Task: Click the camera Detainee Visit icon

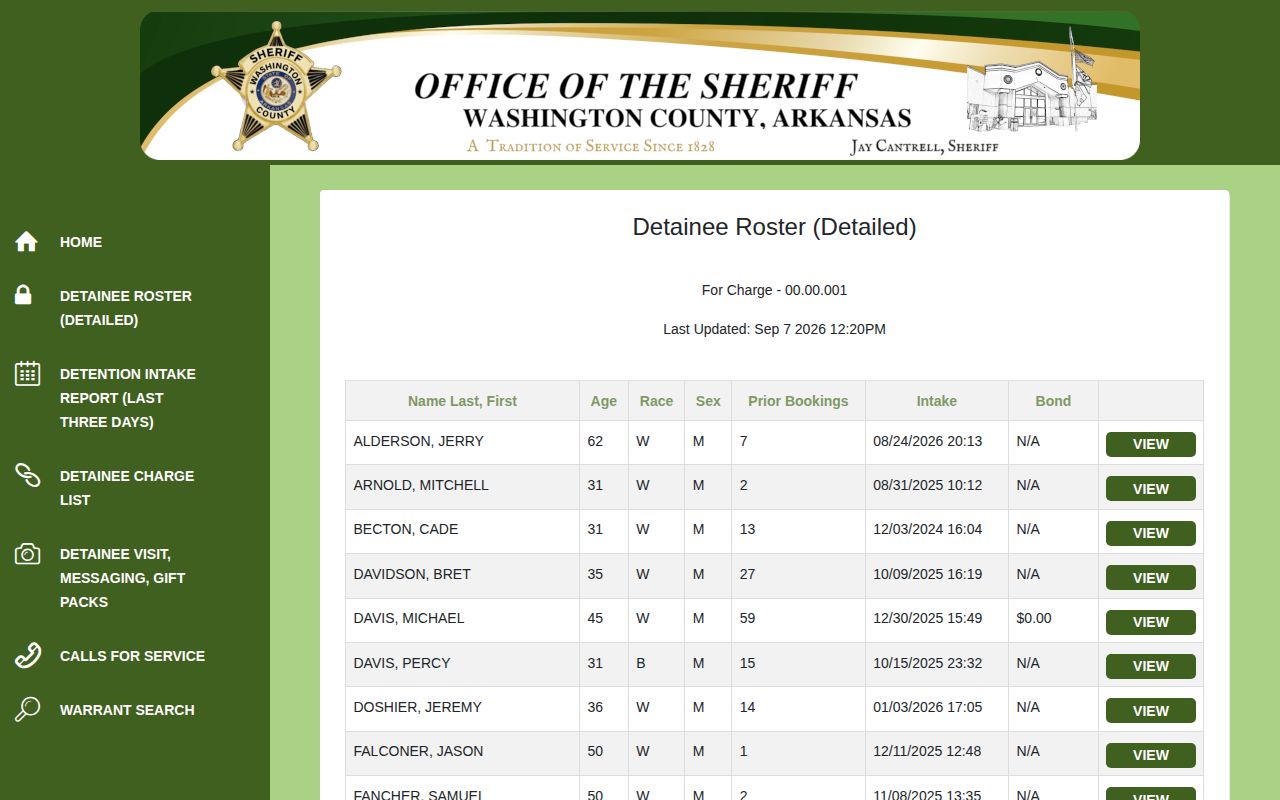Action: tap(27, 554)
